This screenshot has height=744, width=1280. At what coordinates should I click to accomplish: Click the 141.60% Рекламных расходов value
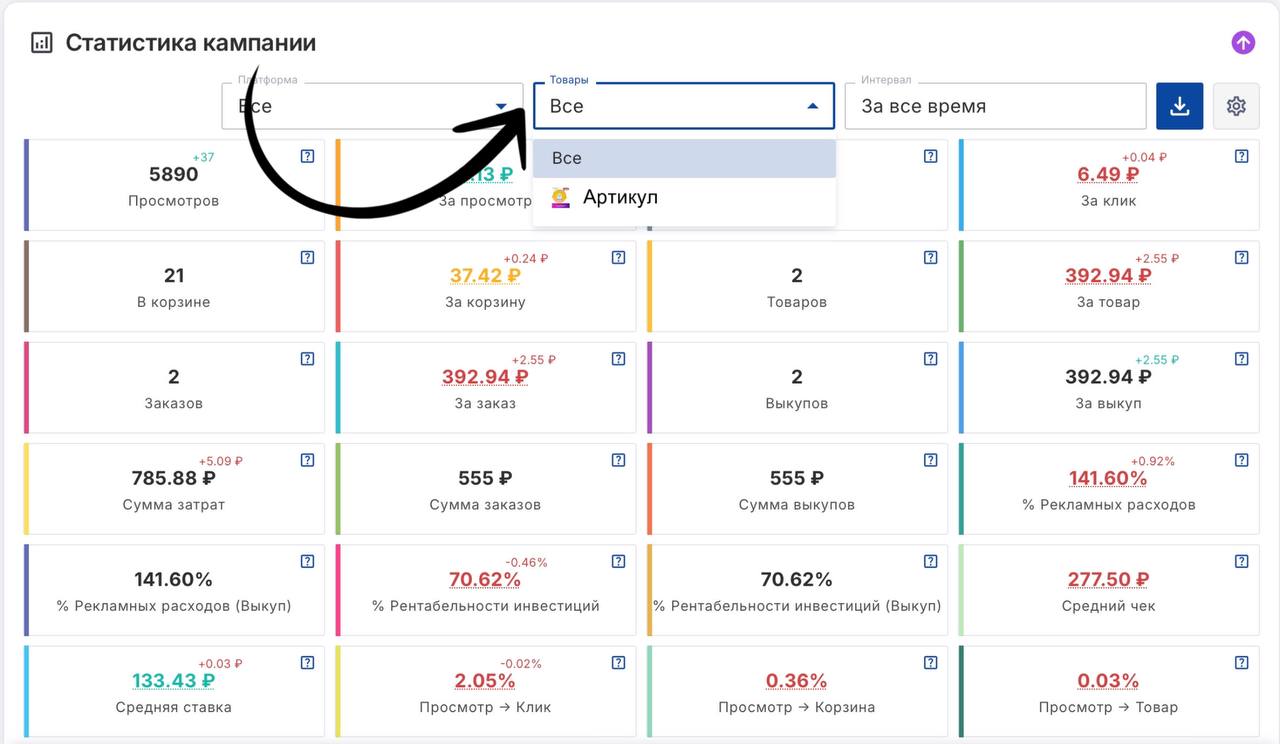coord(1108,478)
